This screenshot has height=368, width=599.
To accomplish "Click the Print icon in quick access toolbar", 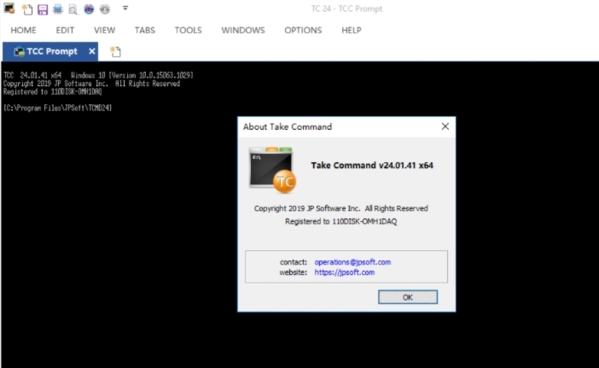I will click(58, 9).
